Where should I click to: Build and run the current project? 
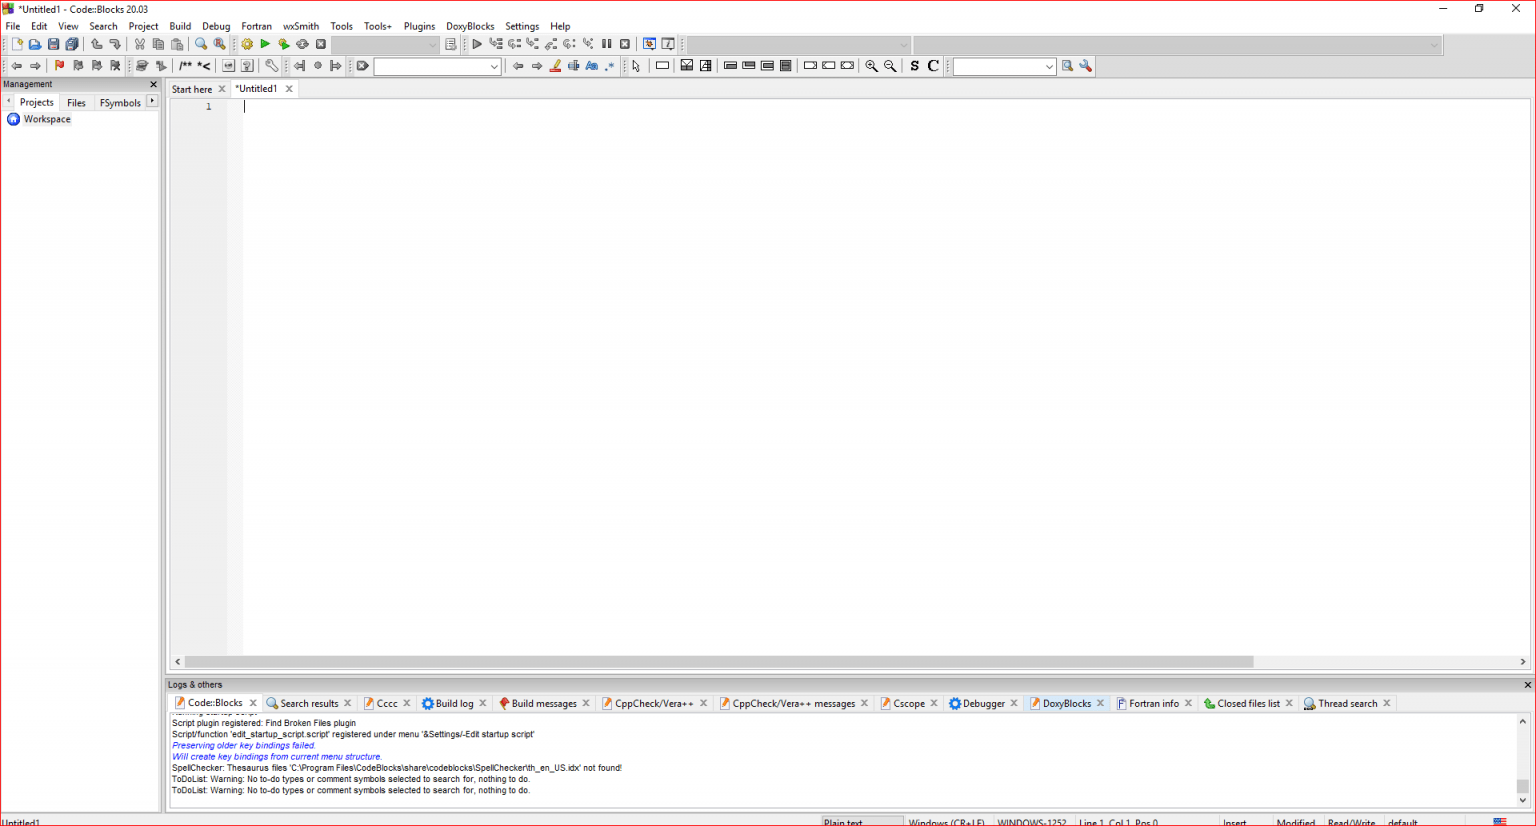(x=283, y=44)
